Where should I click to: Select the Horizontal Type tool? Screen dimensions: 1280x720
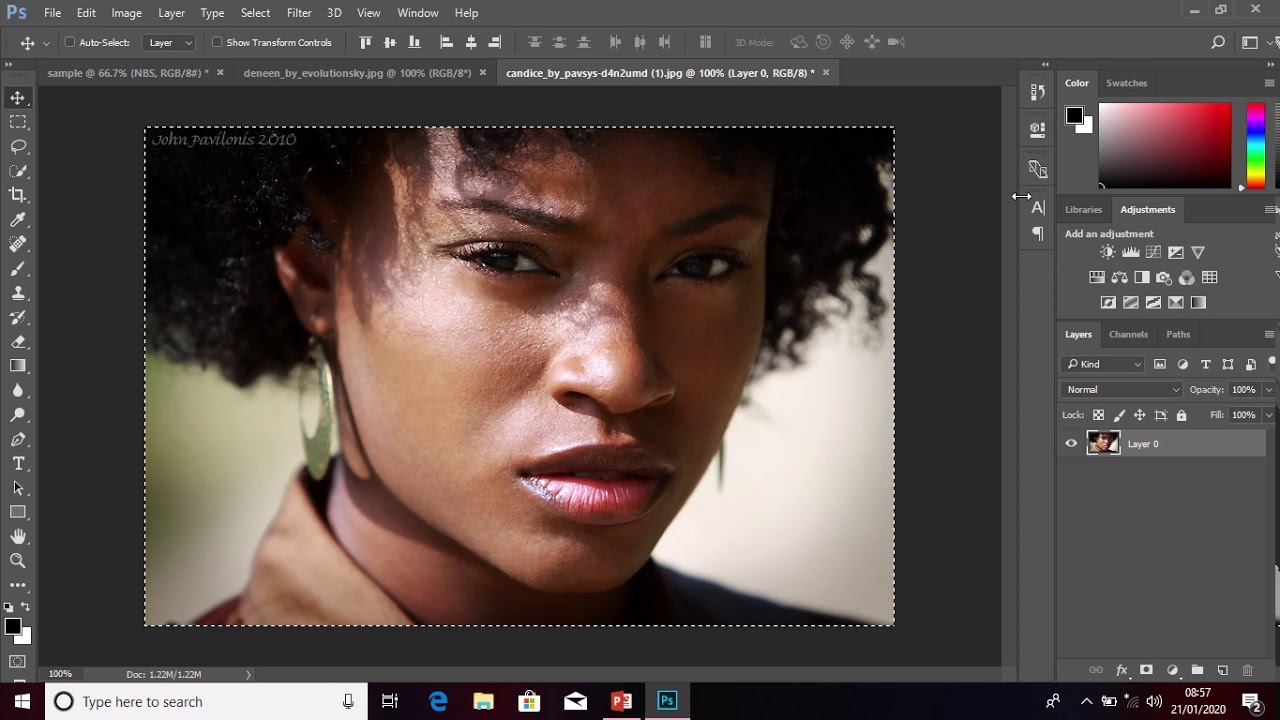tap(18, 464)
